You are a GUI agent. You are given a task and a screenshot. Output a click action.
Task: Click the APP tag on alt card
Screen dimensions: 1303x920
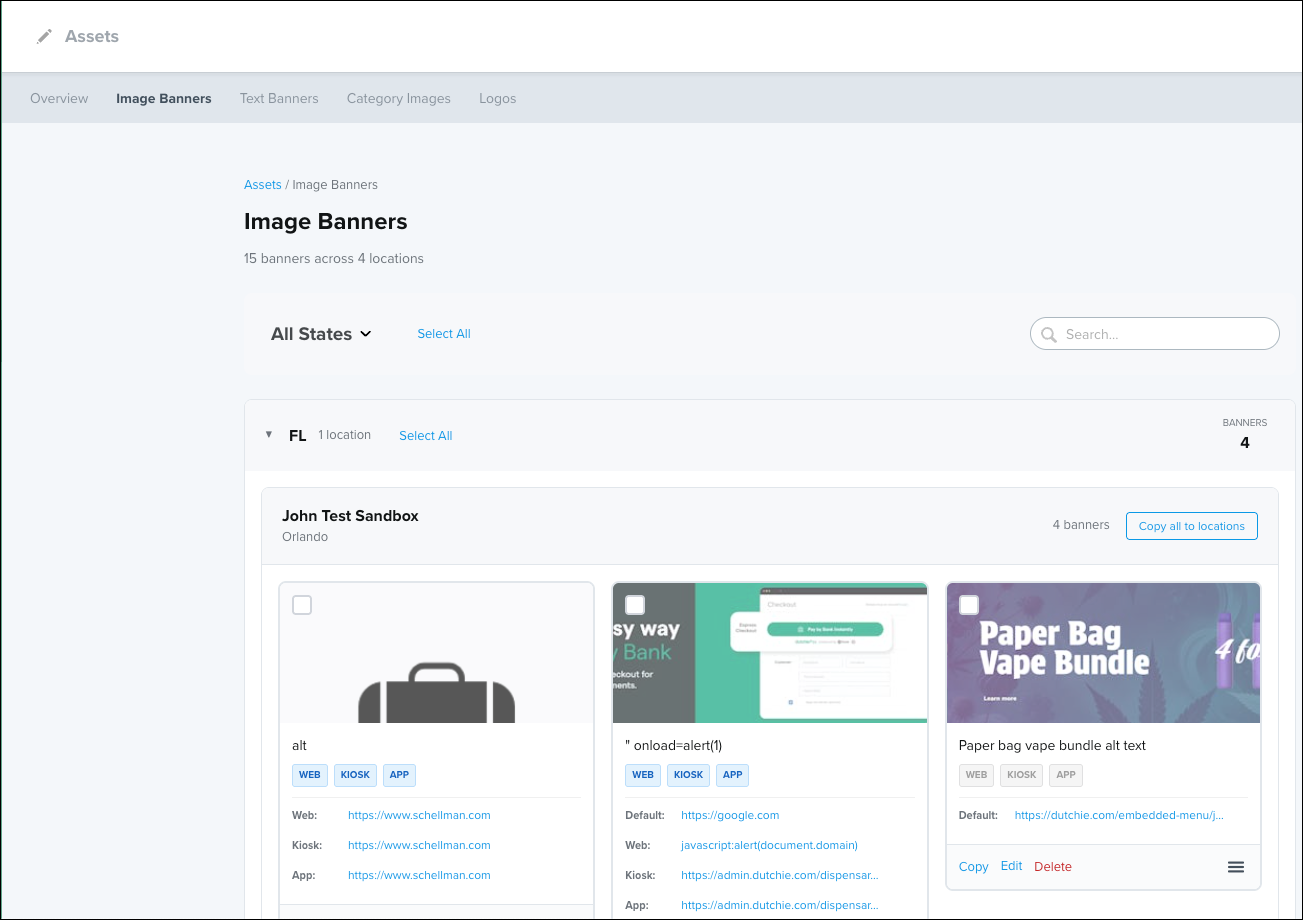[399, 775]
